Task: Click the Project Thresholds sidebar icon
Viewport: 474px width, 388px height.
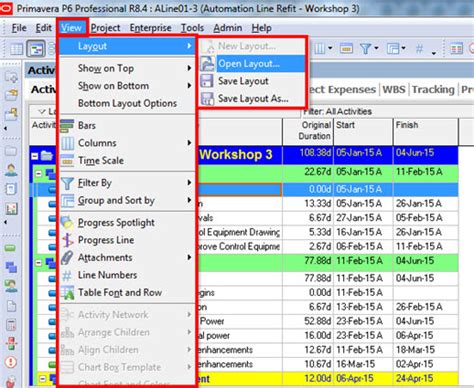Action: 11,343
